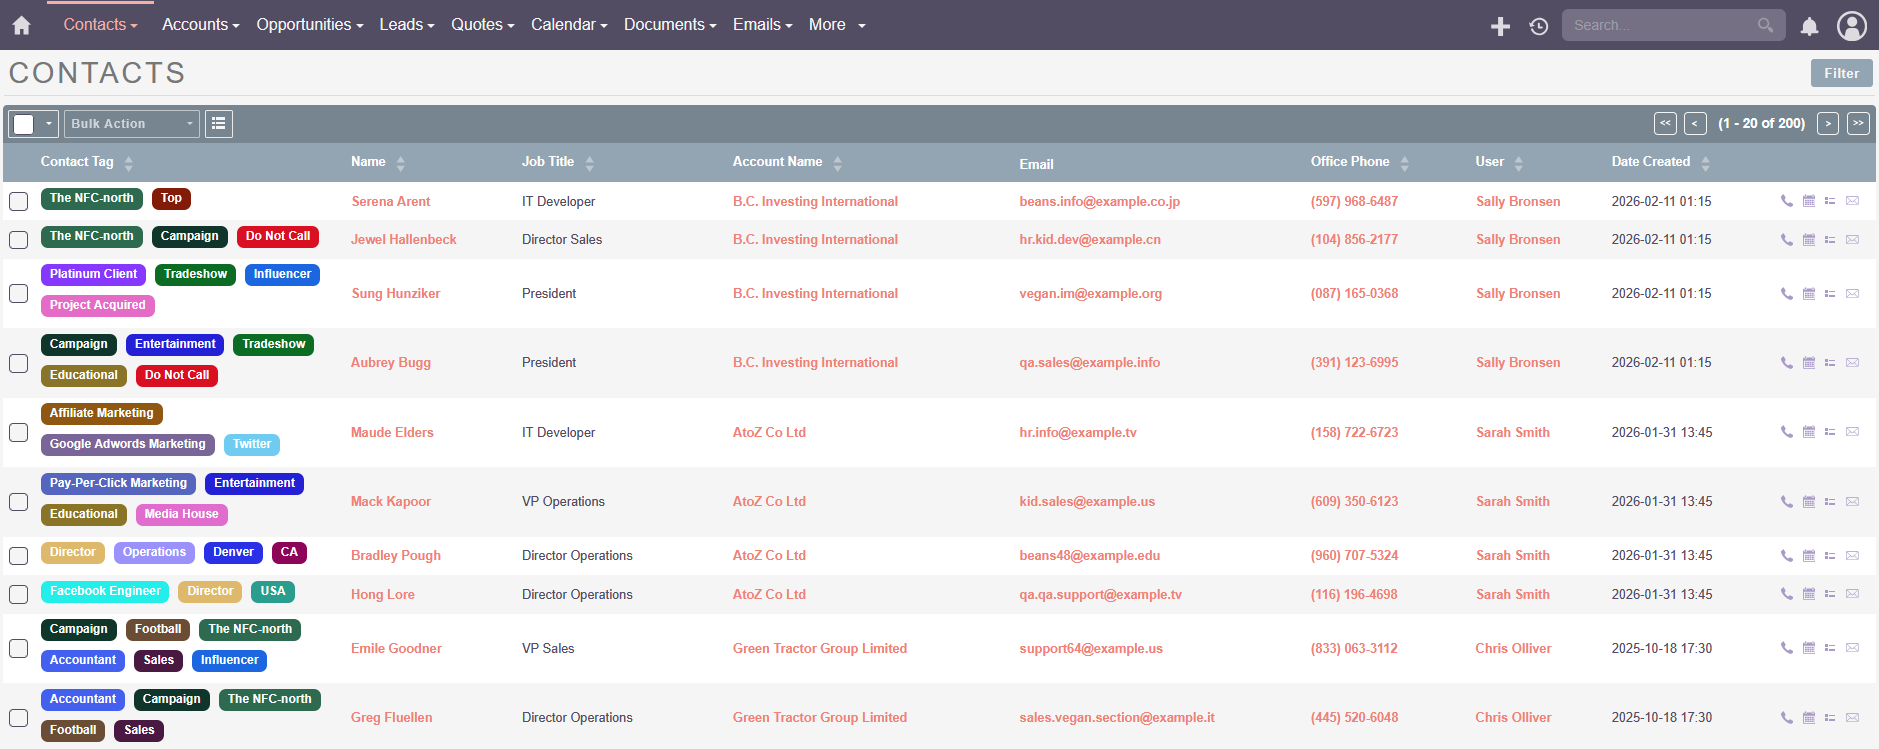Open the Bulk Action dropdown

(132, 124)
